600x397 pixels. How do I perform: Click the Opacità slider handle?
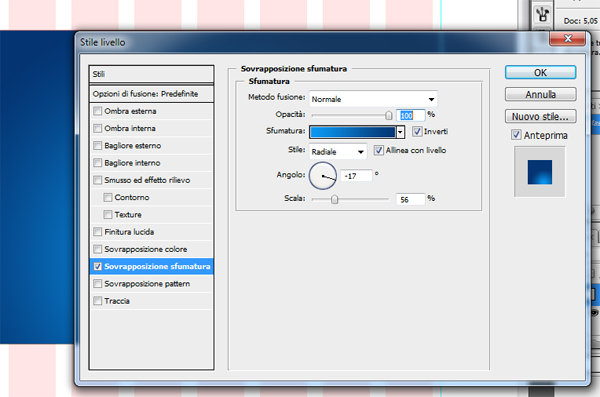[388, 115]
